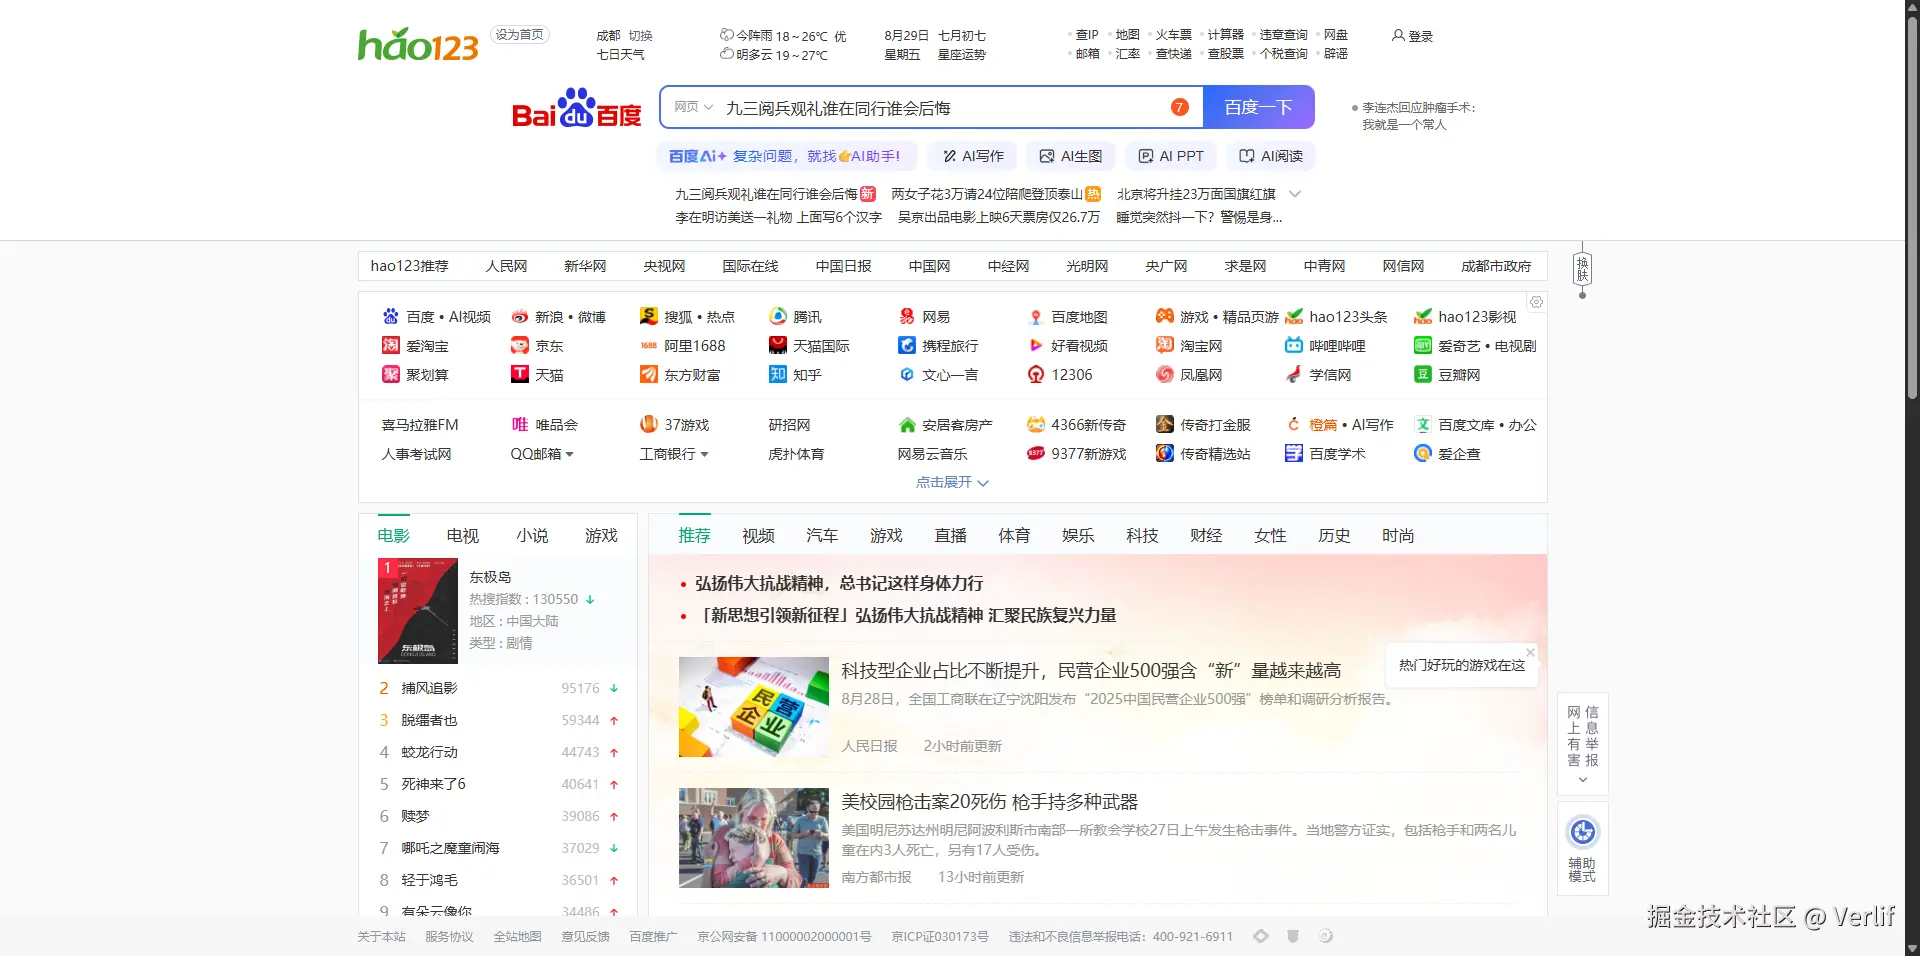1920x956 pixels.
Task: Open the Zhihu icon for 知乎
Action: pos(777,375)
